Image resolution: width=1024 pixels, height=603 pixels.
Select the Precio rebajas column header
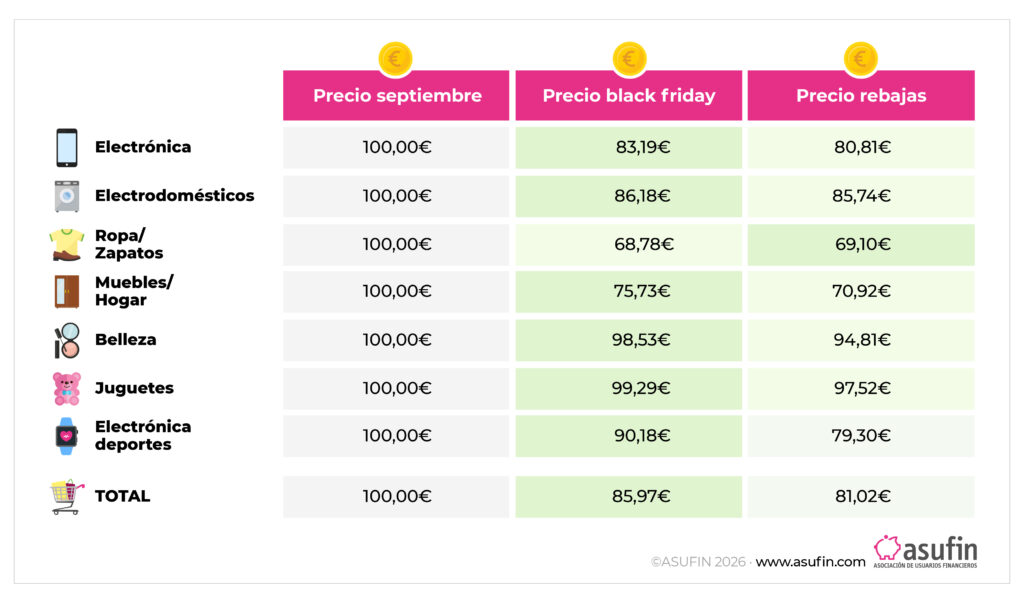[x=861, y=96]
